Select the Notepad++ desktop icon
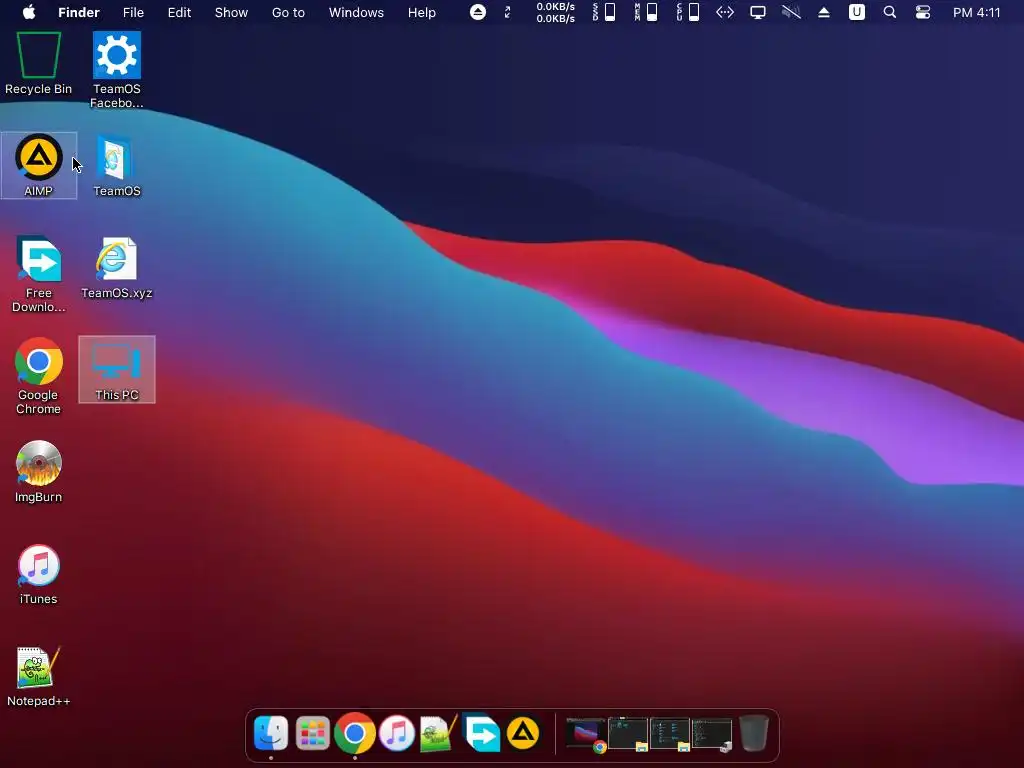The width and height of the screenshot is (1024, 768). [39, 677]
